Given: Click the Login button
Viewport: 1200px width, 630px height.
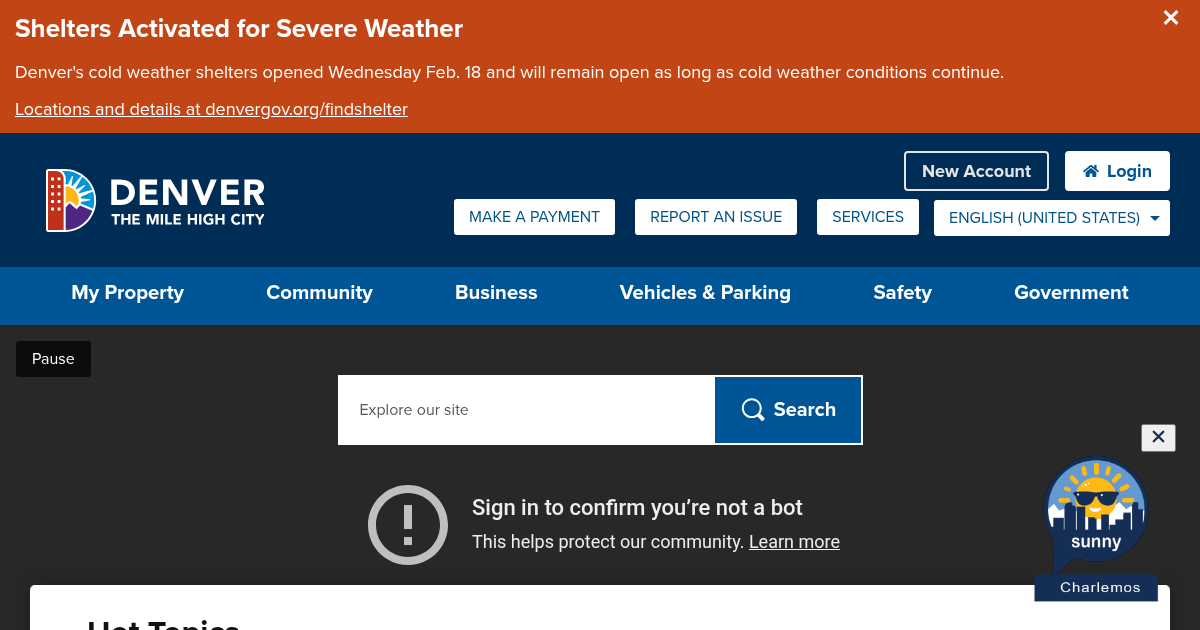Looking at the screenshot, I should point(1117,171).
